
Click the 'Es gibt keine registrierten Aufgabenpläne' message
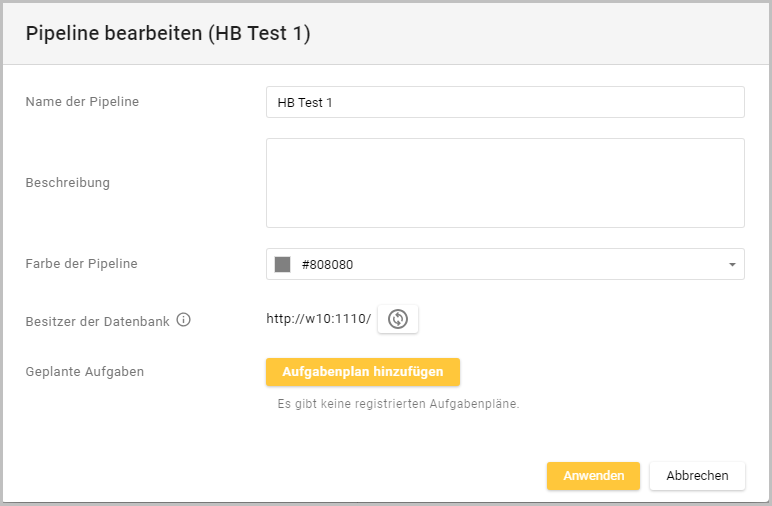click(x=398, y=404)
